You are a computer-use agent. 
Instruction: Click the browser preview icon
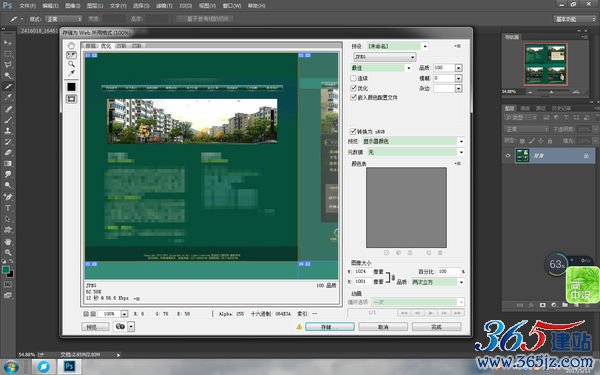coord(120,326)
